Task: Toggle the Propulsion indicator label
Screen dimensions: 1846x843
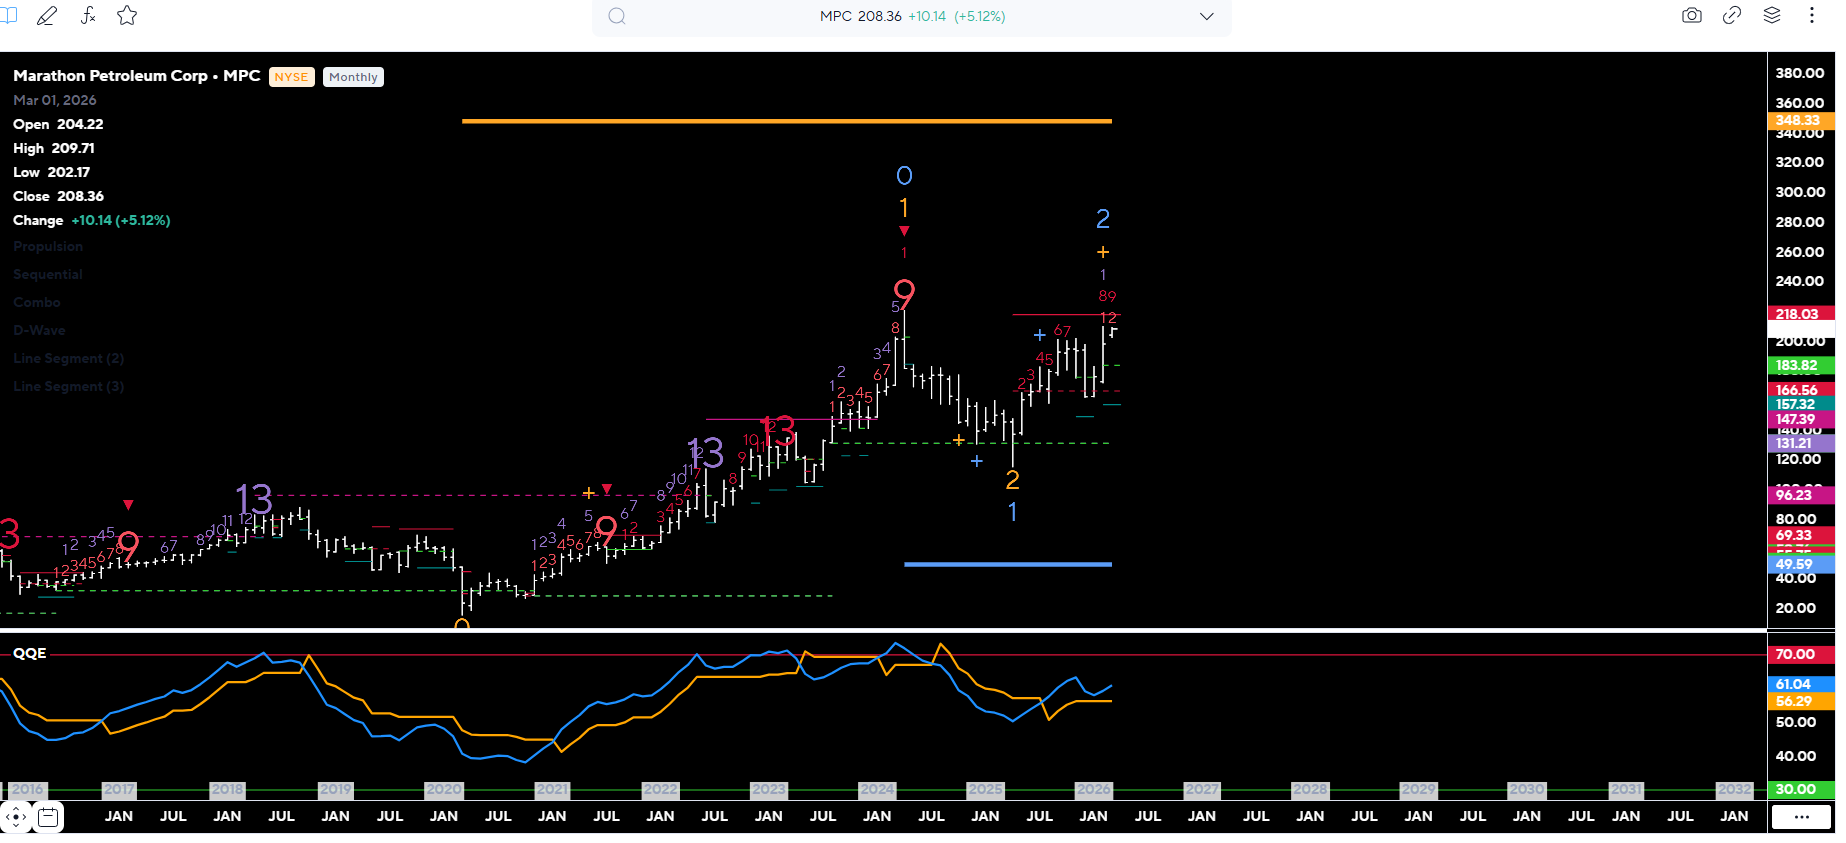Action: (48, 247)
